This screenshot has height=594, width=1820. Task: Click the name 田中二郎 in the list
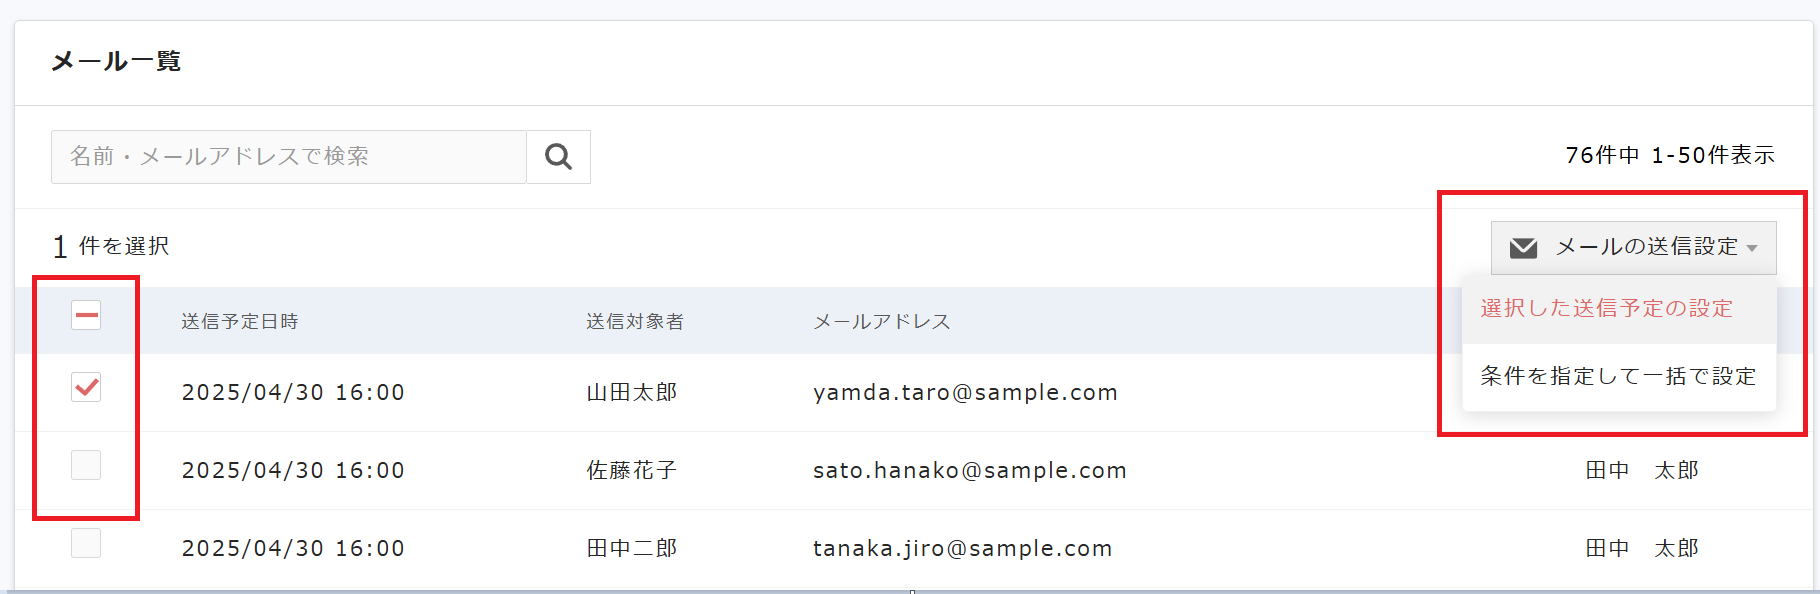click(x=631, y=549)
